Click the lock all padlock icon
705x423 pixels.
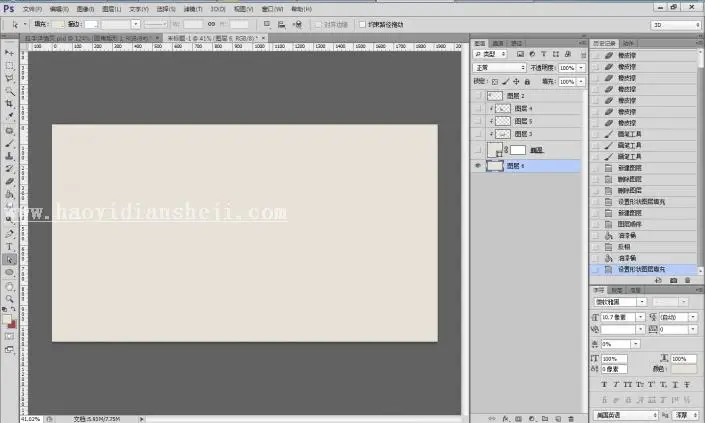click(527, 81)
